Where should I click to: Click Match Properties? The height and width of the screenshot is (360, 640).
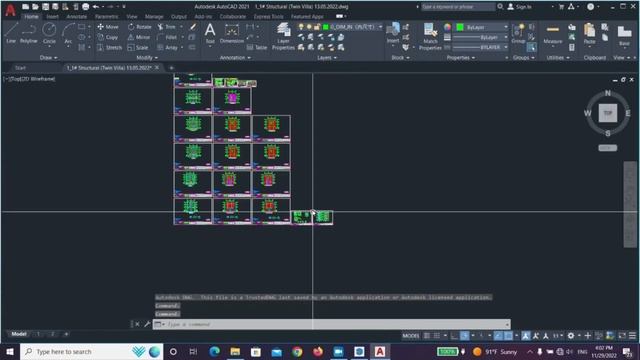(430, 36)
